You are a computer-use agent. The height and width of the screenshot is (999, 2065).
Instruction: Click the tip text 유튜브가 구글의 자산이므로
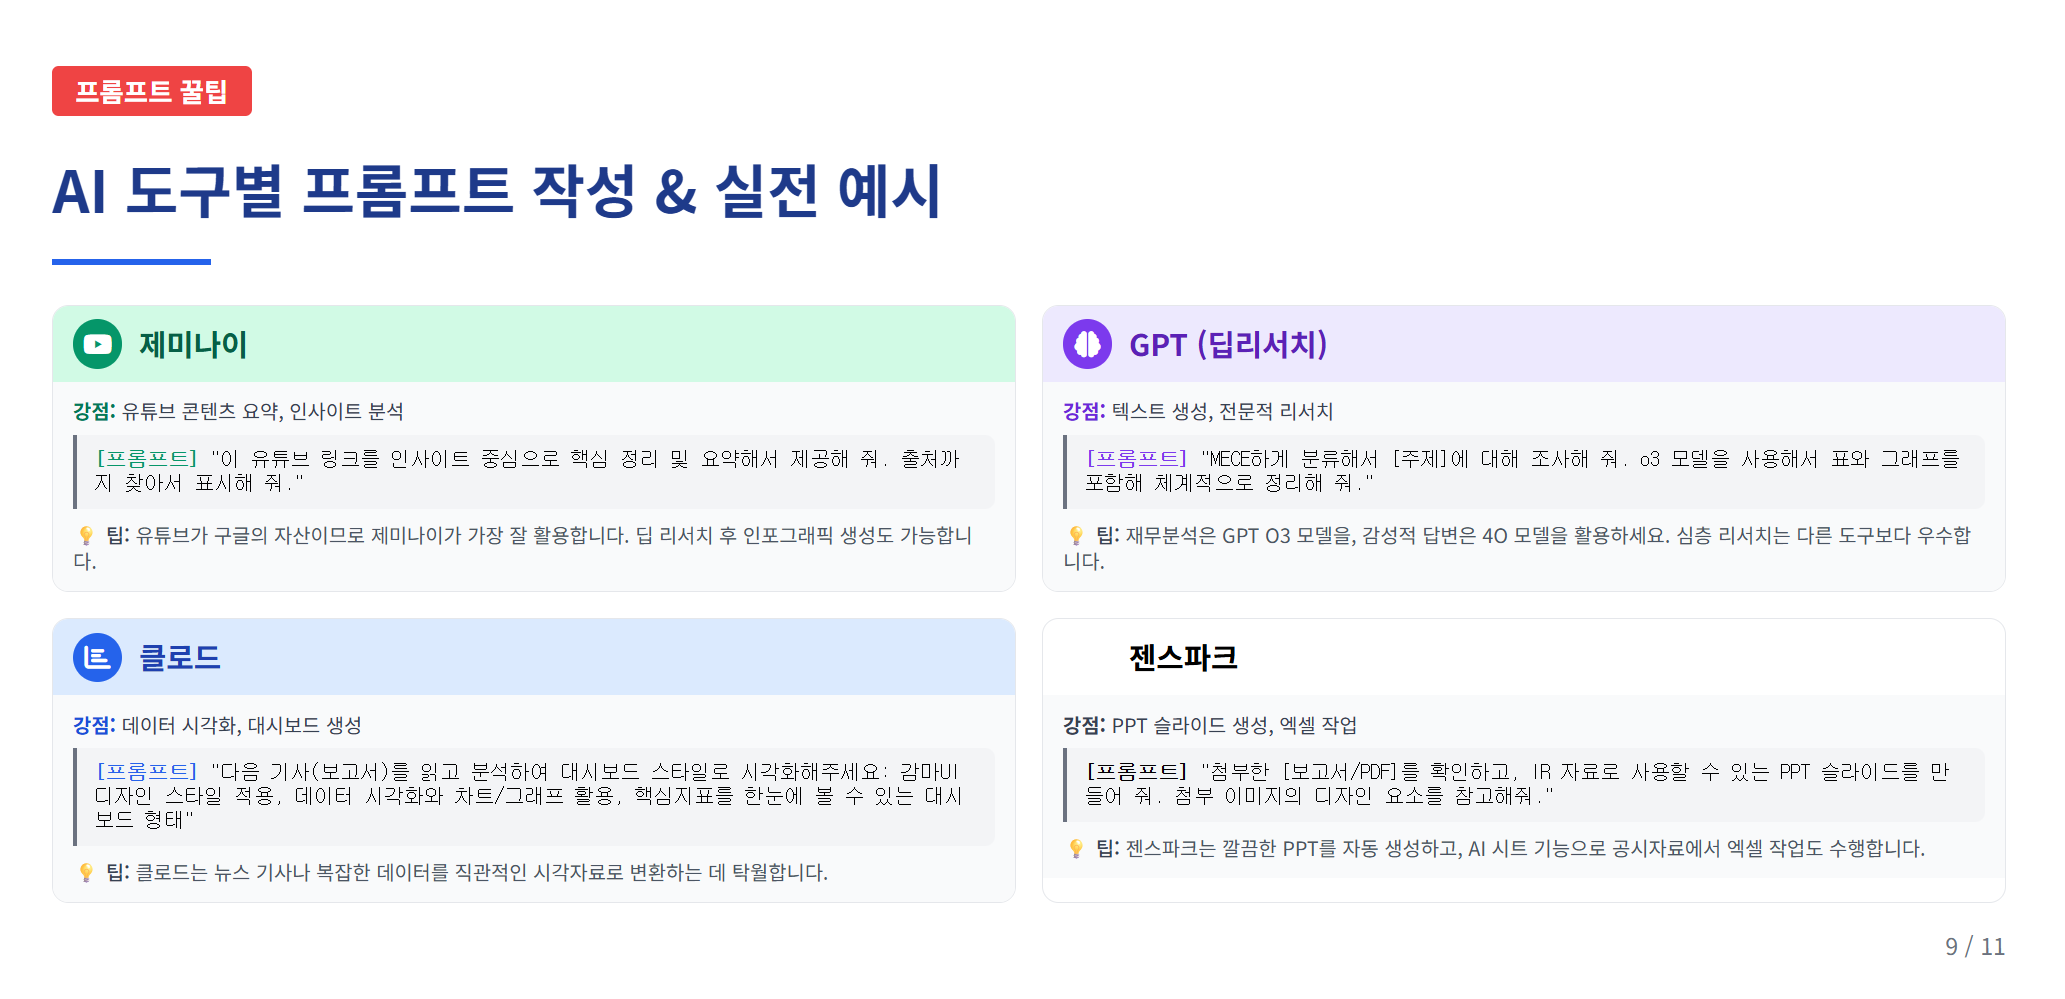(x=522, y=548)
